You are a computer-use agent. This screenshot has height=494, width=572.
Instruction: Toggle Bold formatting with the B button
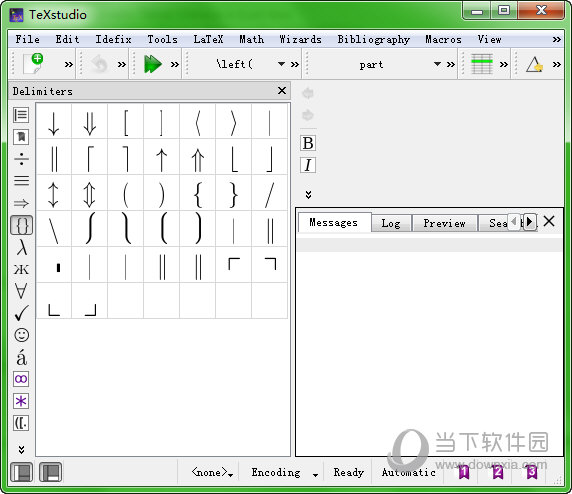point(308,143)
